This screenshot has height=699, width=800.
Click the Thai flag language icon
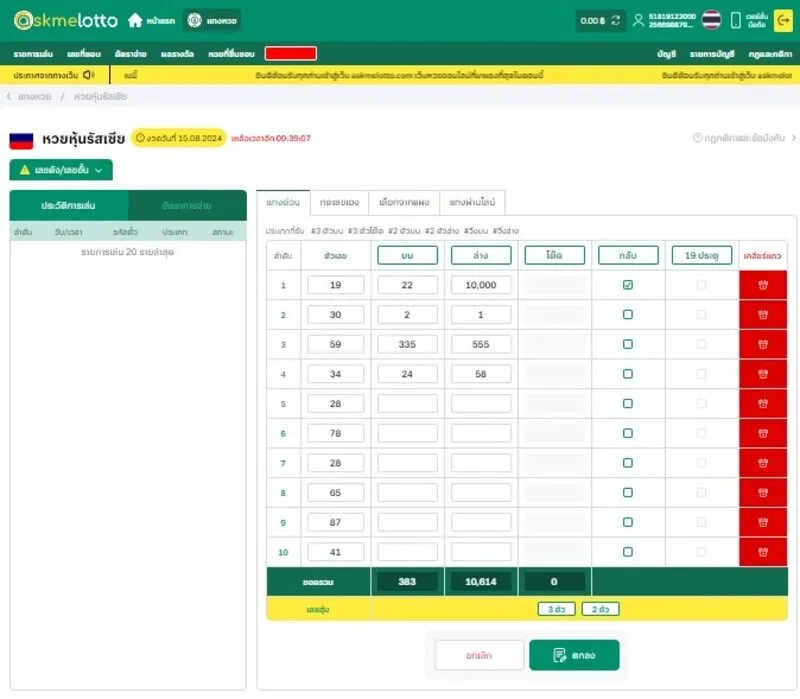pyautogui.click(x=710, y=18)
